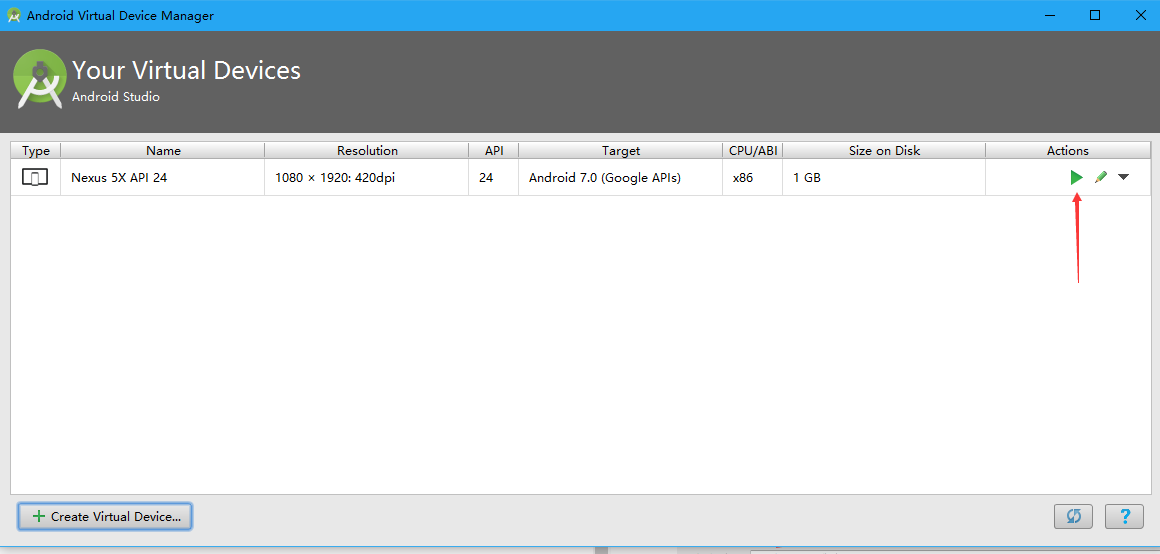Maximize the AVD Manager window
The height and width of the screenshot is (554, 1160).
pyautogui.click(x=1095, y=15)
